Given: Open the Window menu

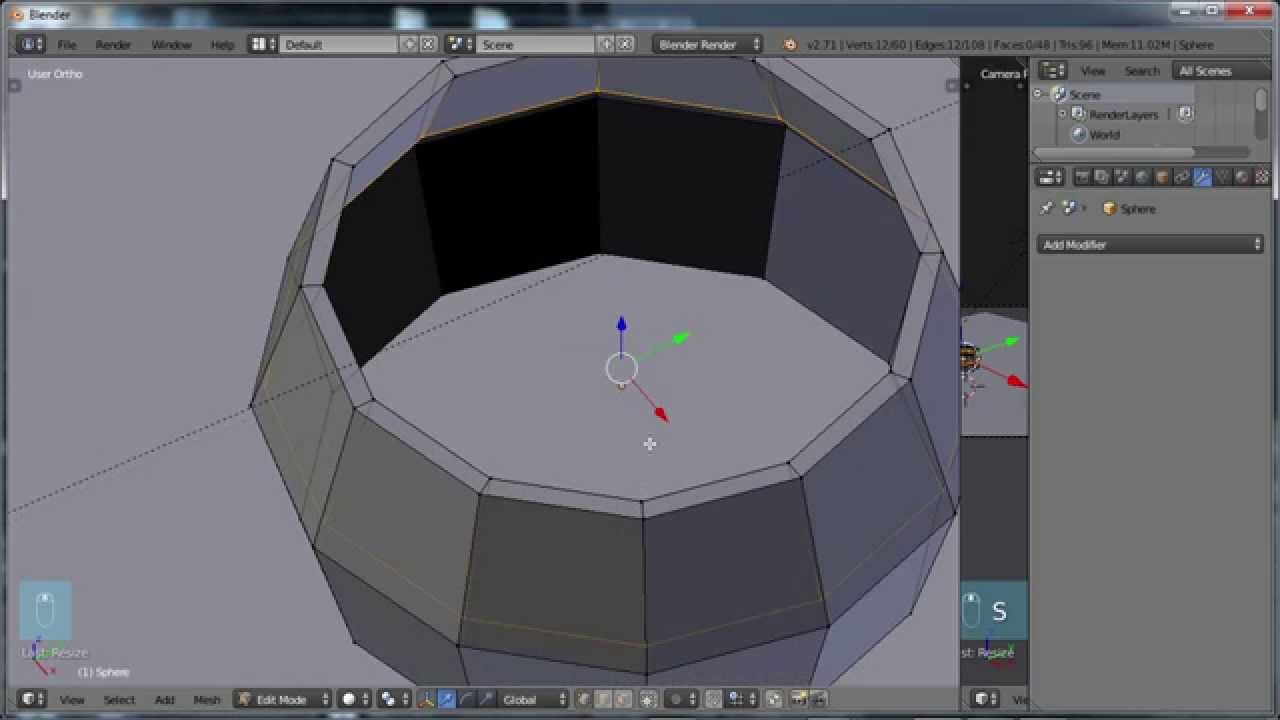Looking at the screenshot, I should (171, 45).
